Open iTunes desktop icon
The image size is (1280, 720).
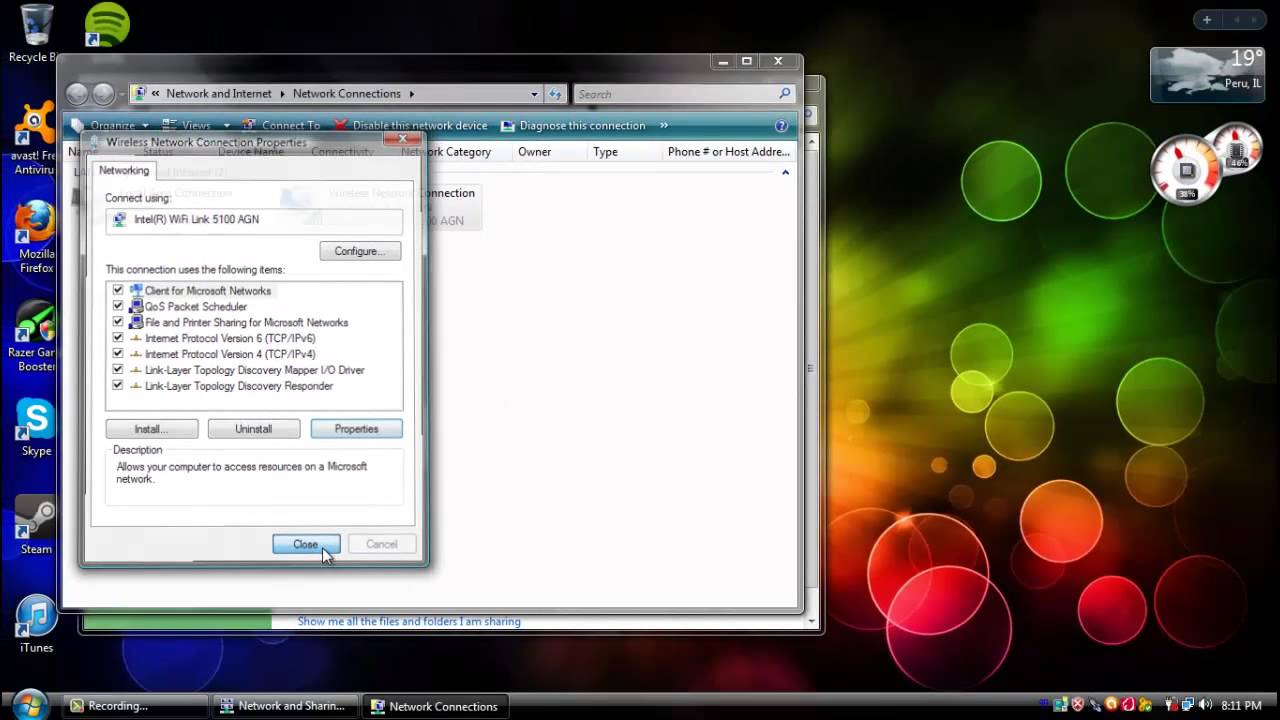[x=36, y=617]
